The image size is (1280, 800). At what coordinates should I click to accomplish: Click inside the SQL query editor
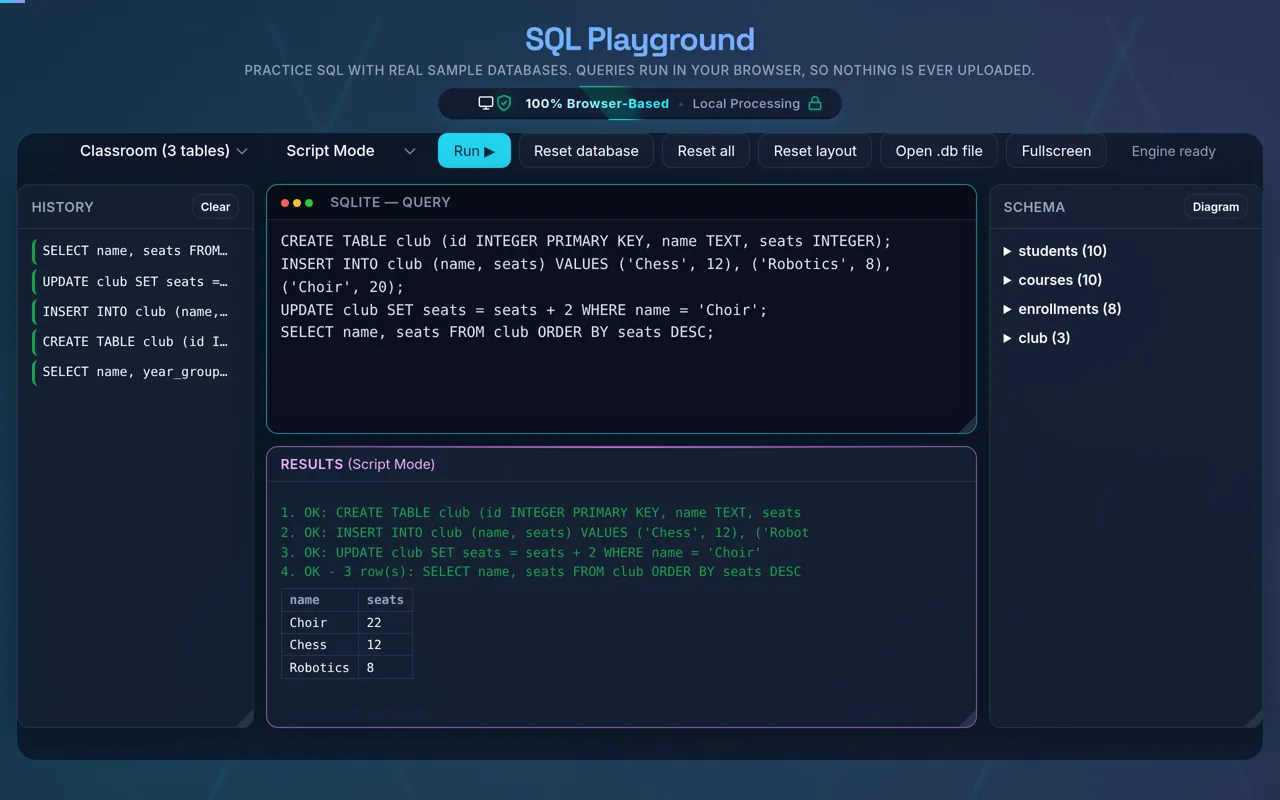(621, 326)
